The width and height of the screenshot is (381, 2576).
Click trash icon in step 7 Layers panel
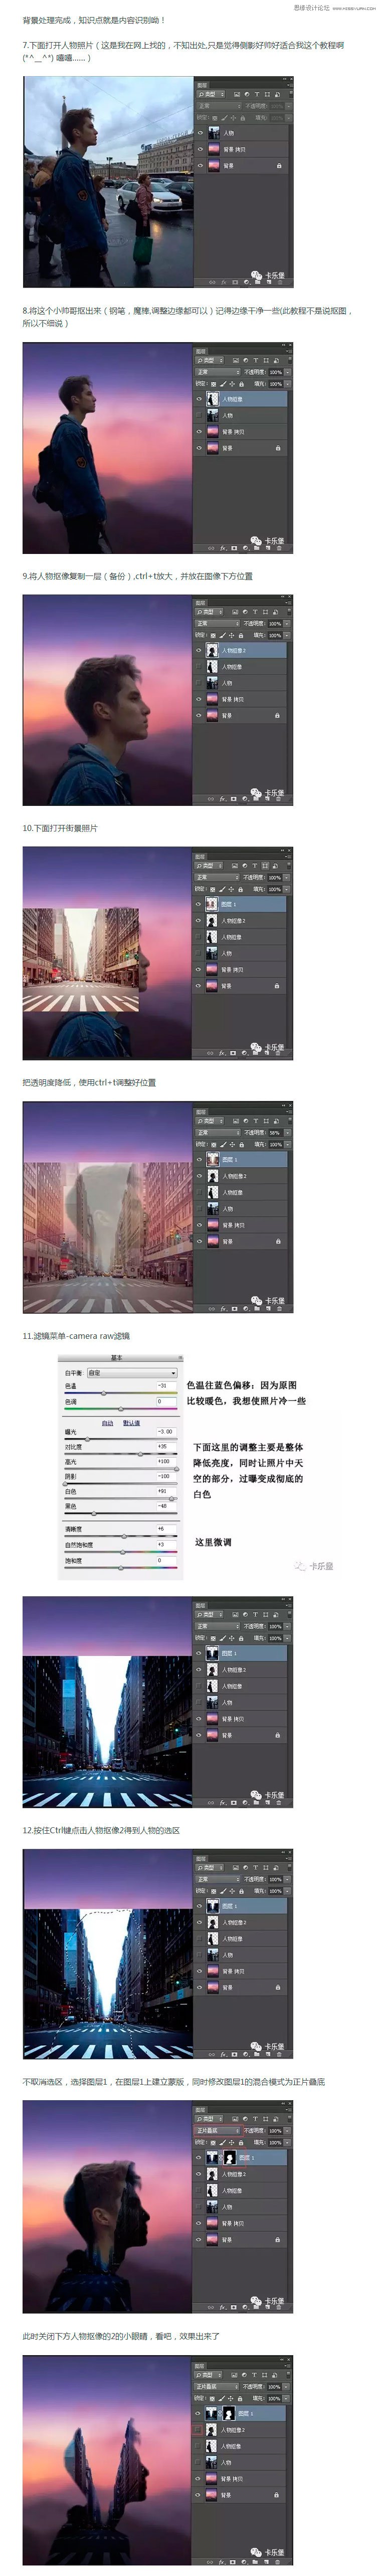tap(279, 283)
